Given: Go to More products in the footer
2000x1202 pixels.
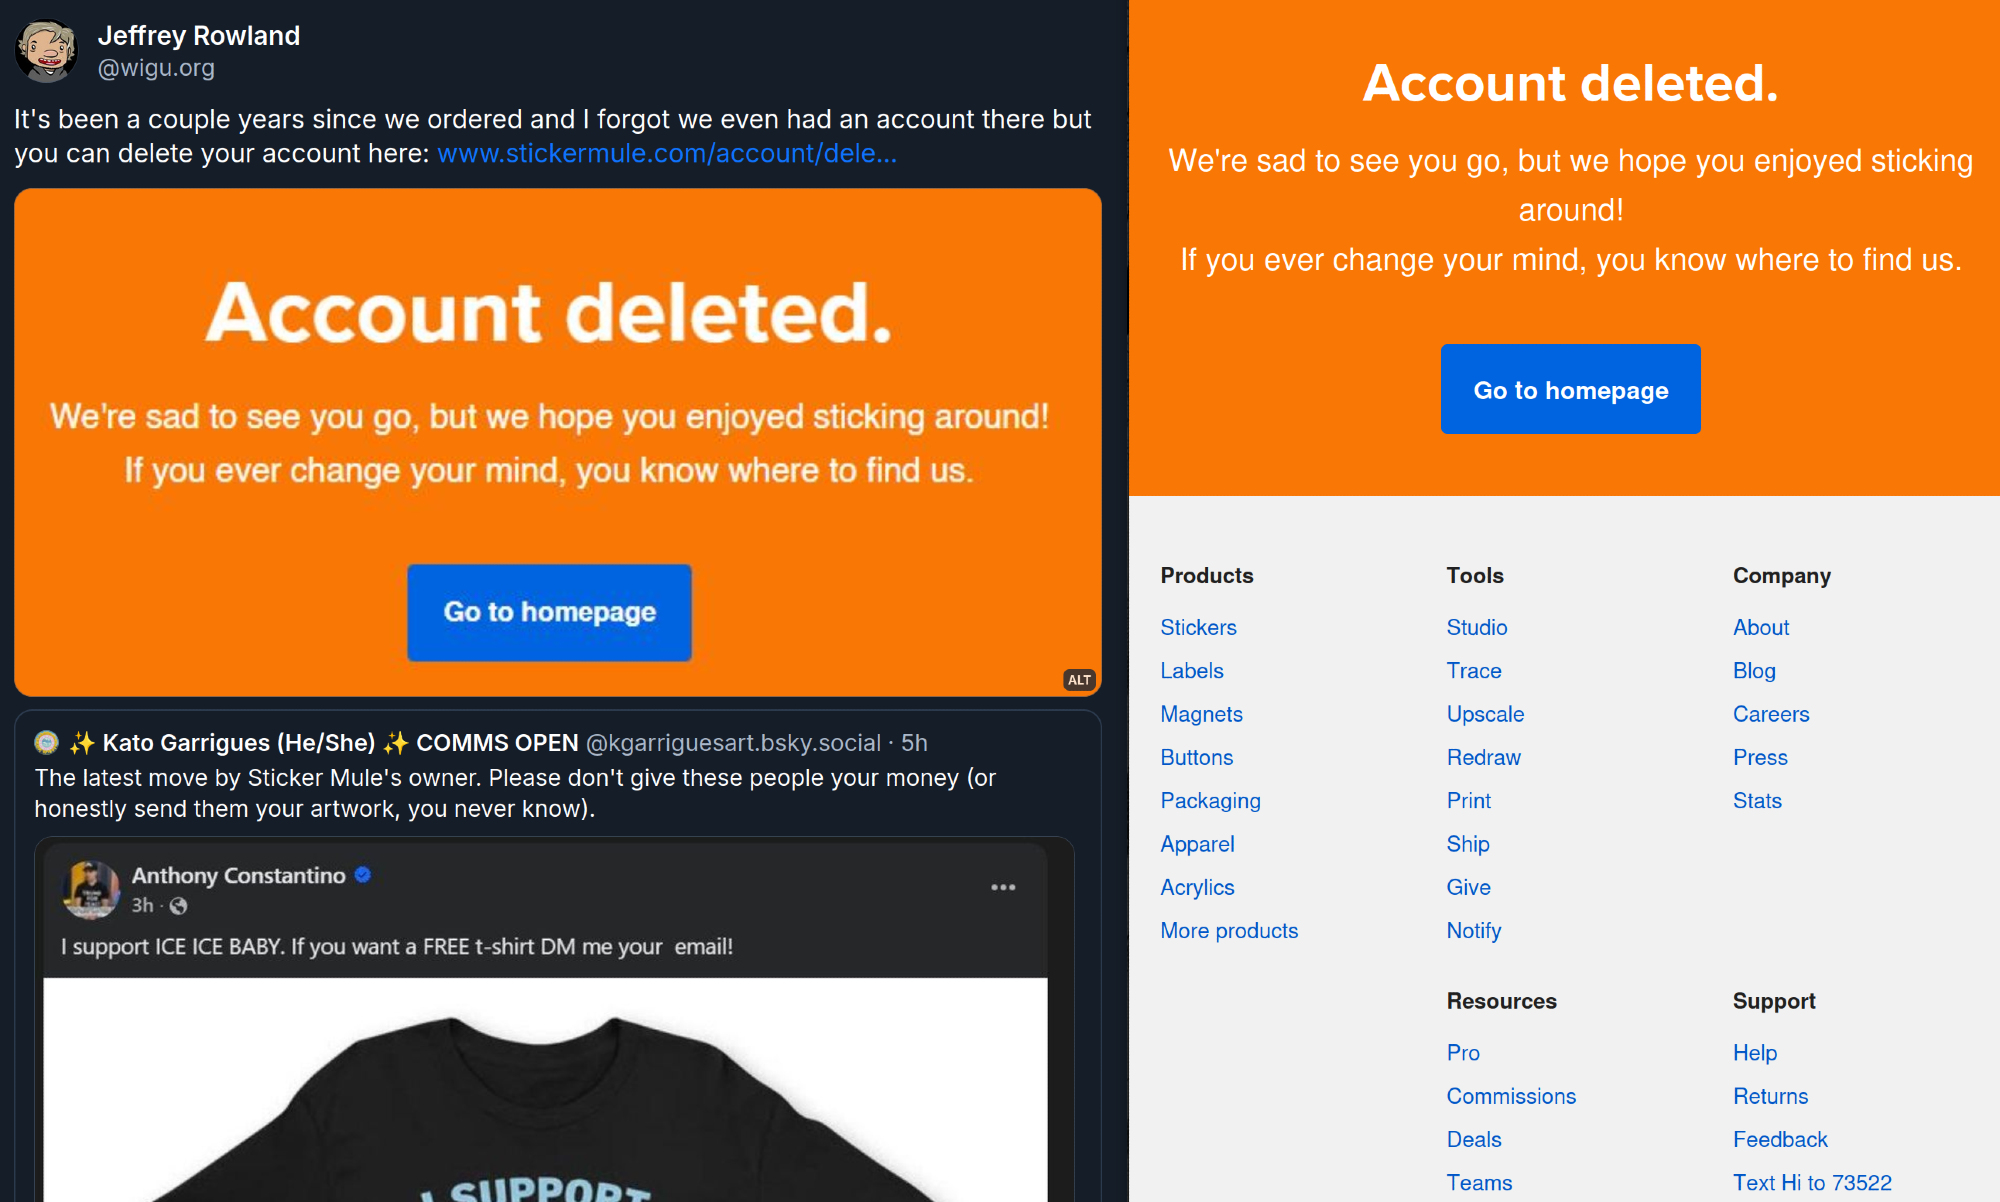Looking at the screenshot, I should [x=1229, y=930].
